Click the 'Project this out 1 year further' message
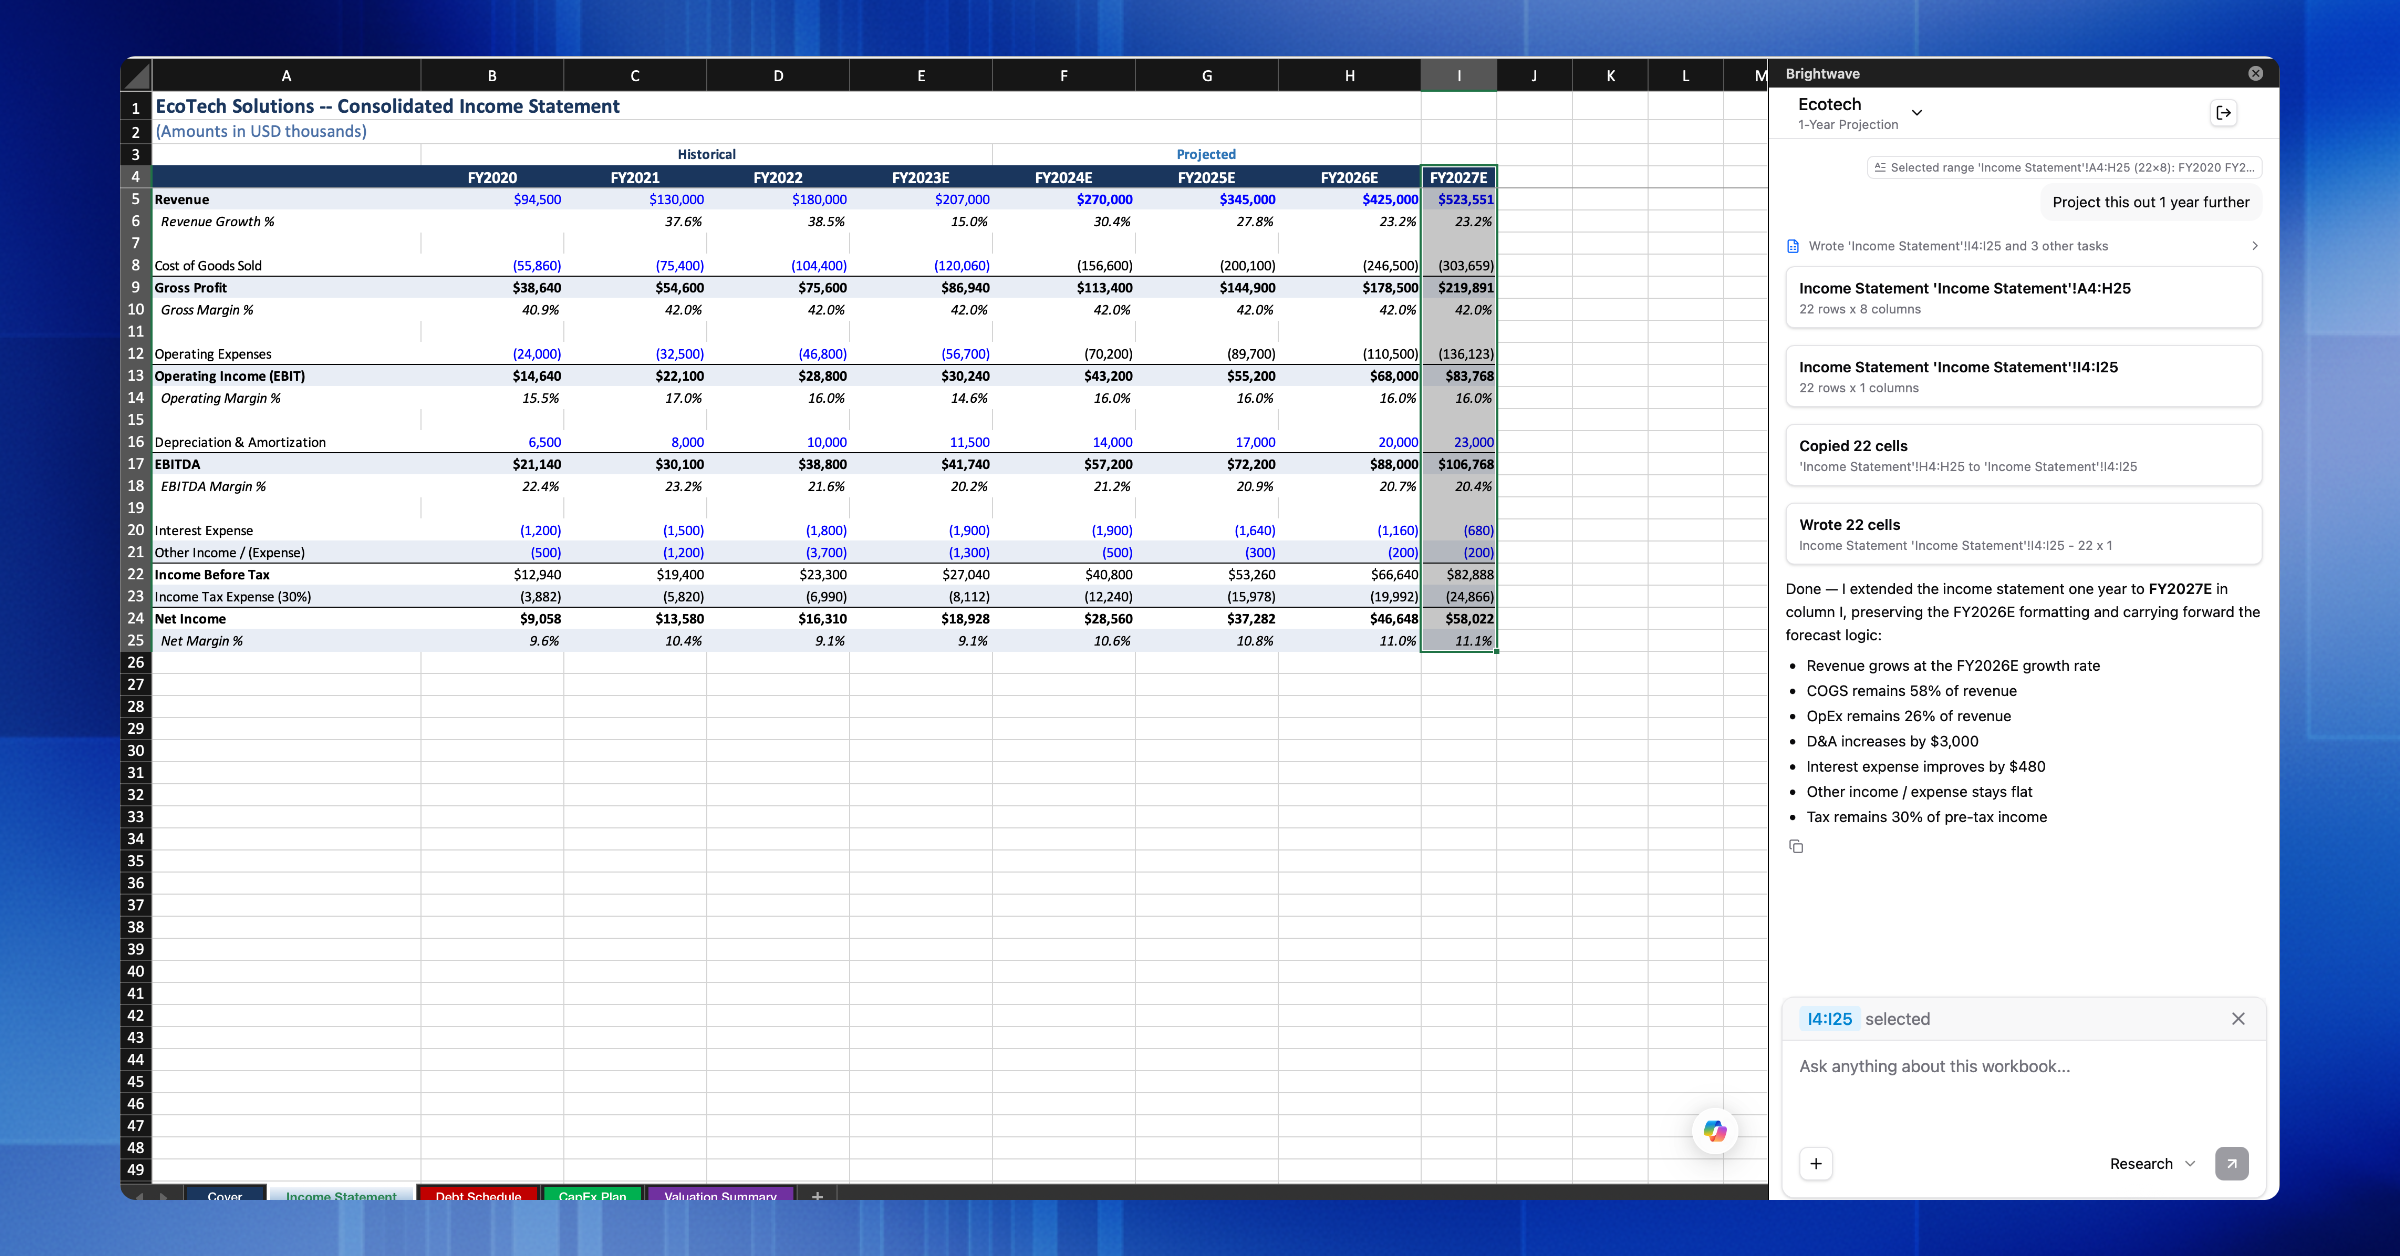The image size is (2400, 1256). (2150, 202)
